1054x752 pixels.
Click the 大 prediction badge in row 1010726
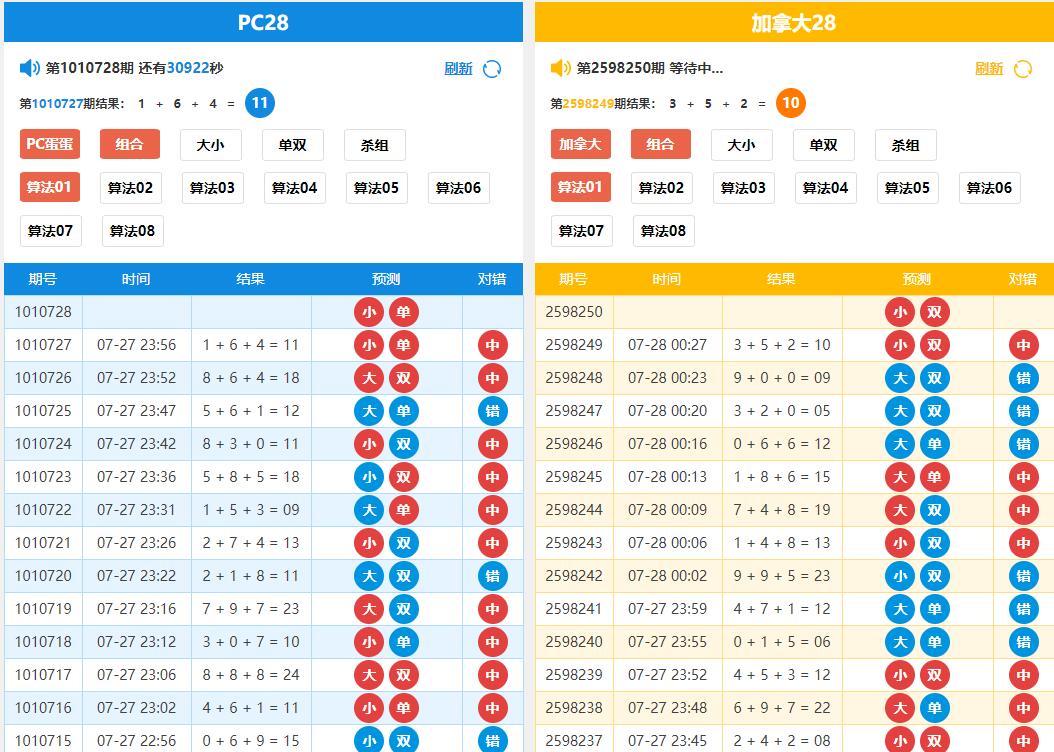369,378
